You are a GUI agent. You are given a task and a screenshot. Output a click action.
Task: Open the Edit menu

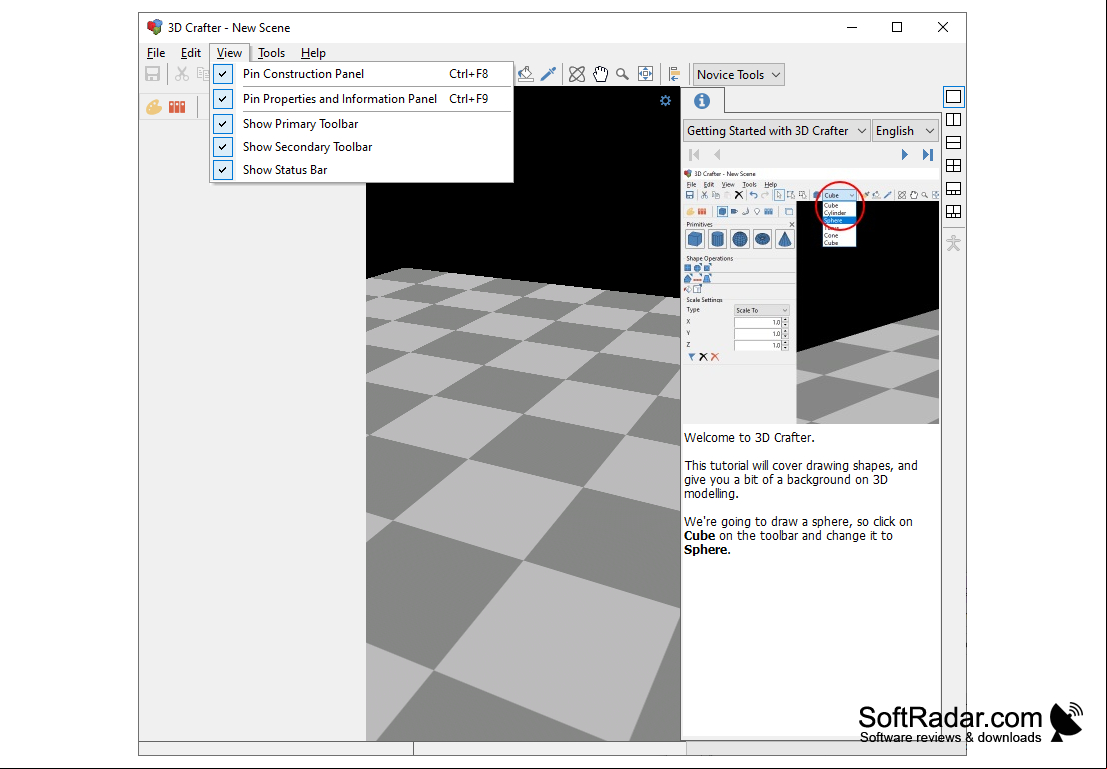pyautogui.click(x=191, y=53)
